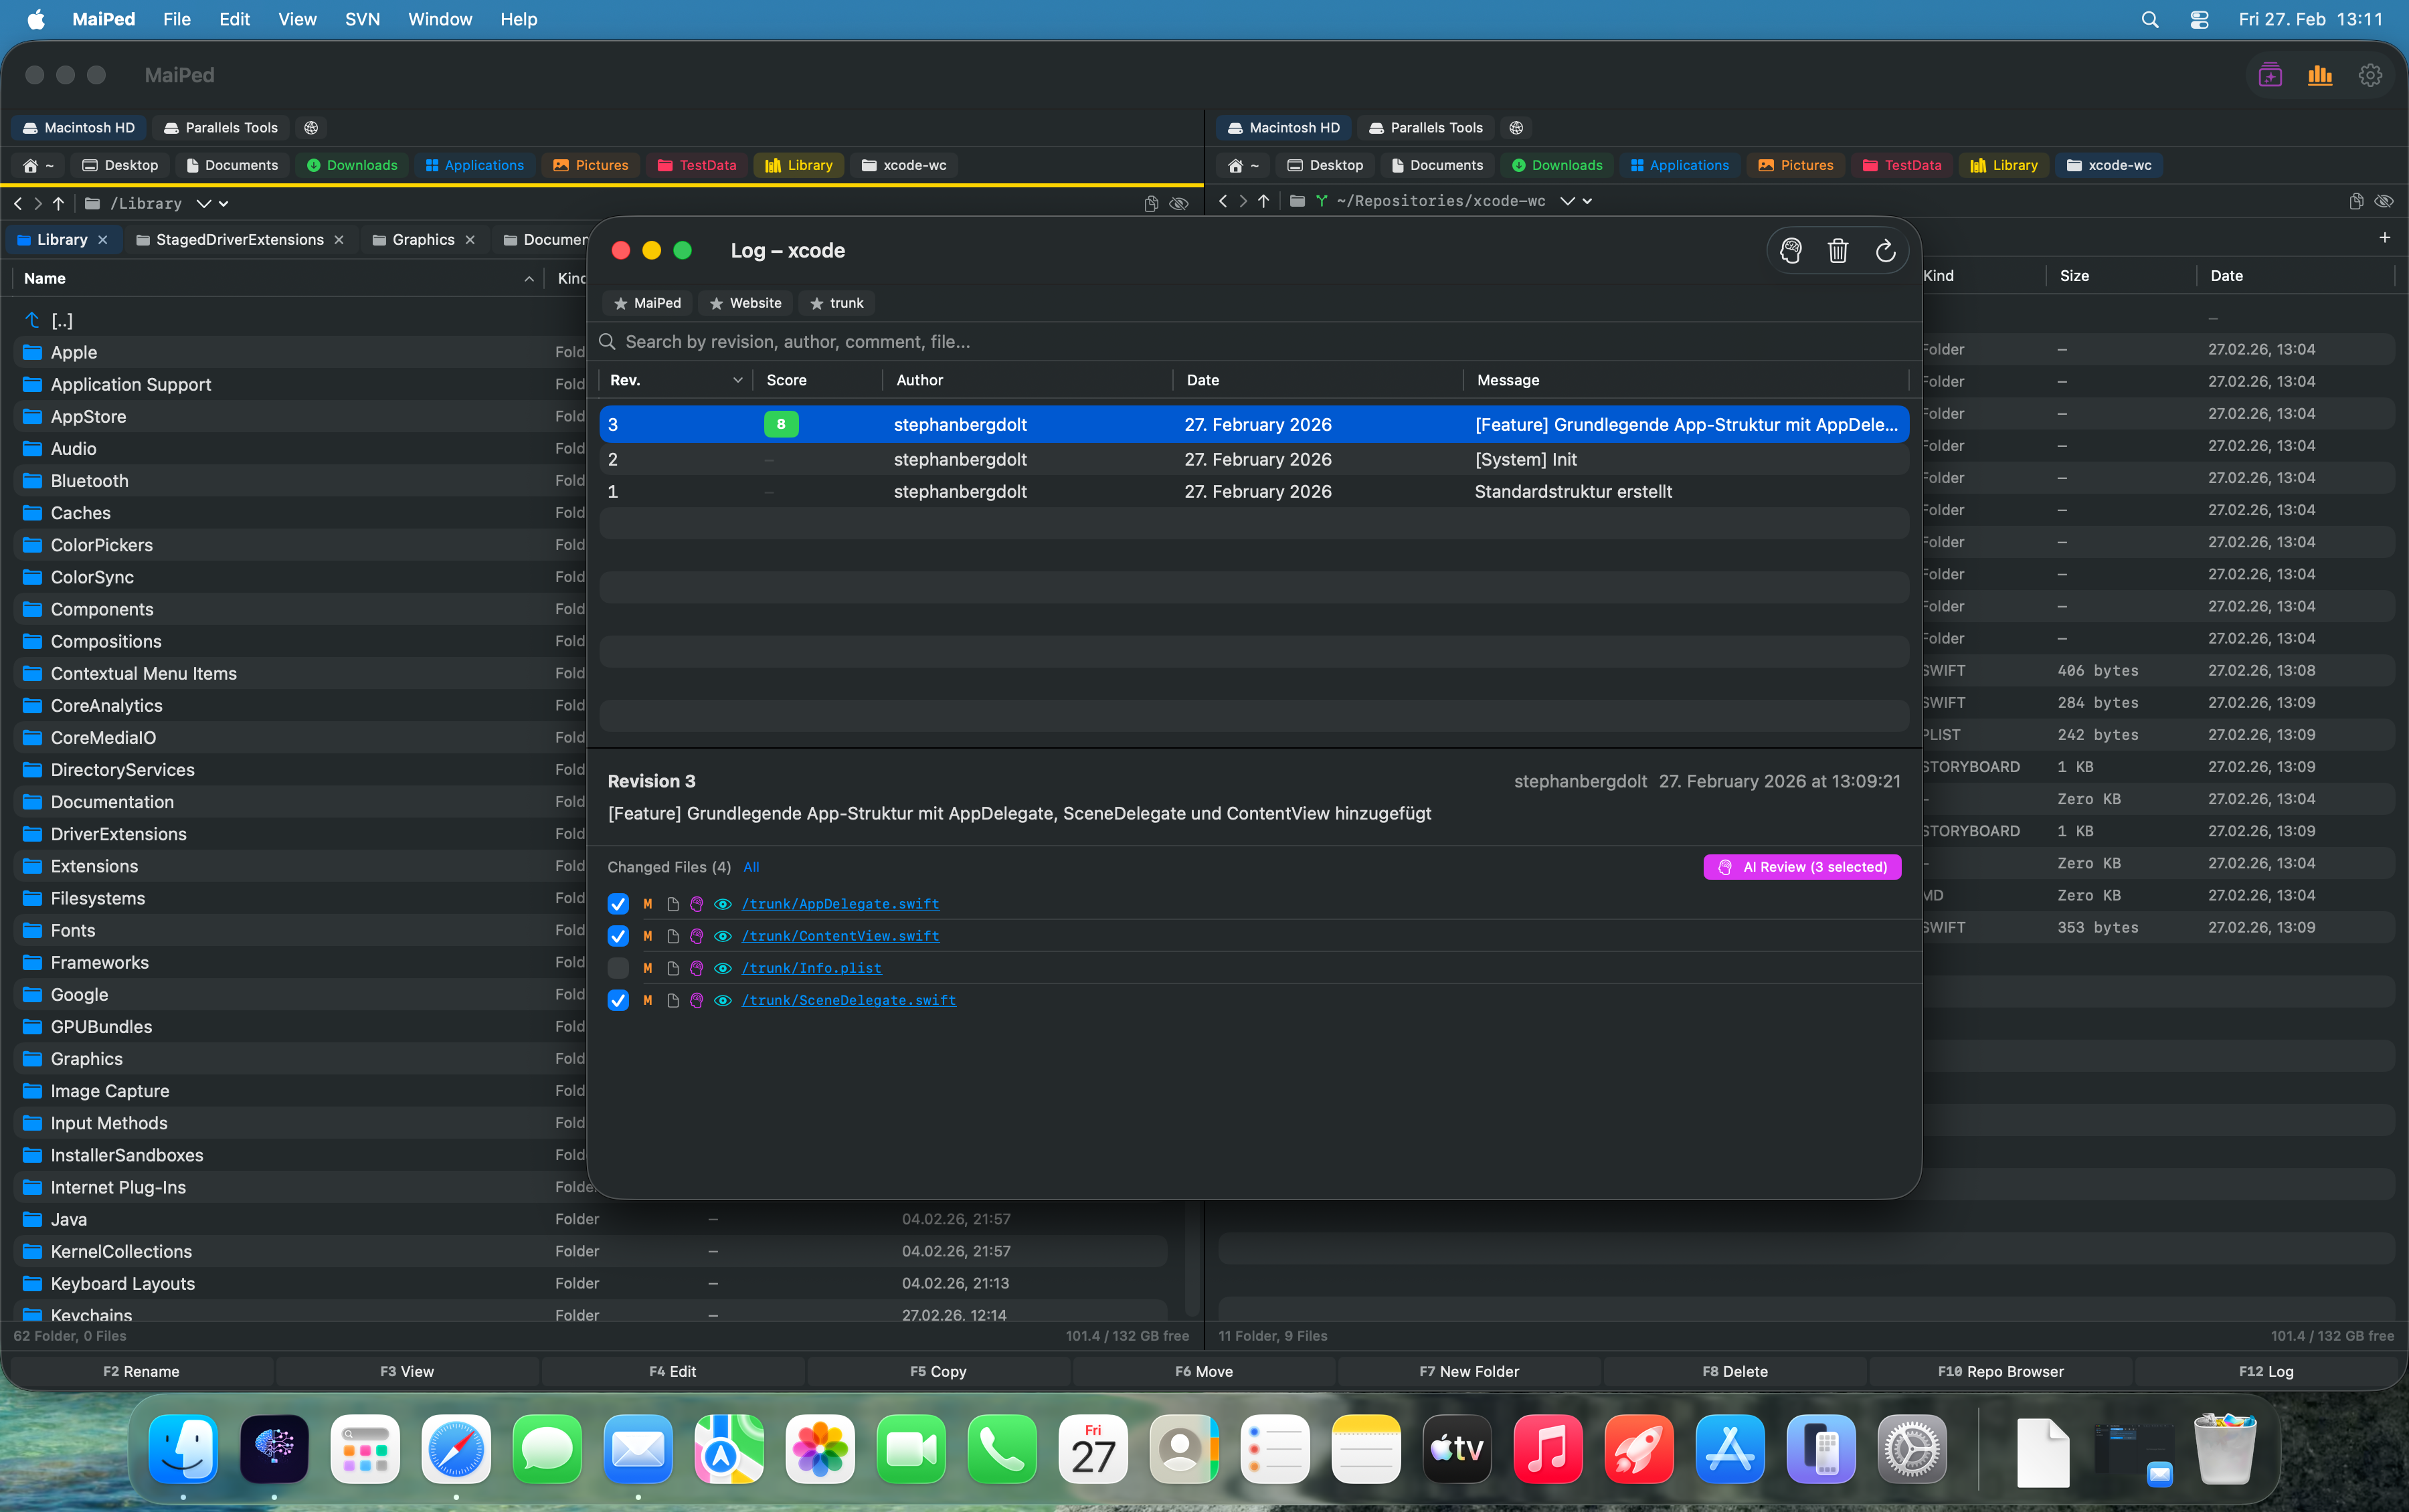Click the statistics chart icon top right
Image resolution: width=2409 pixels, height=1512 pixels.
(2320, 74)
